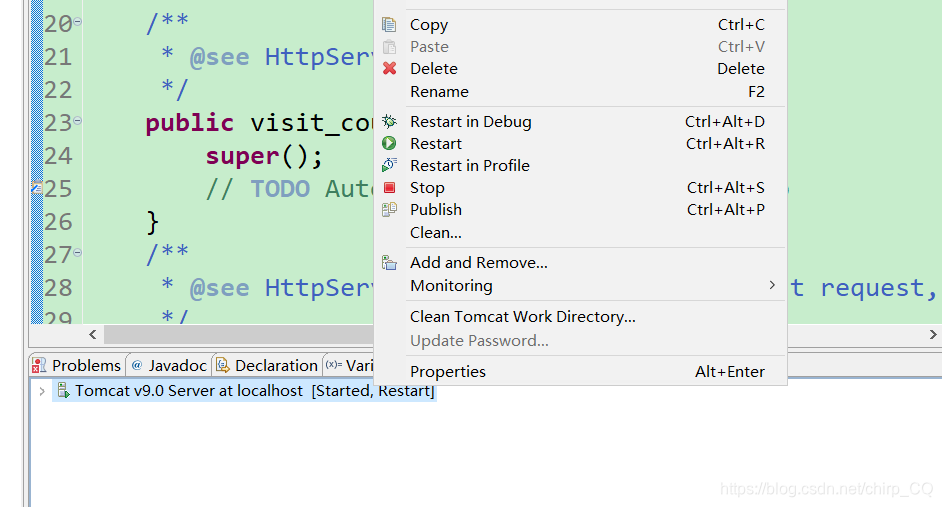Click the green Restart play icon
Image resolution: width=942 pixels, height=507 pixels.
point(389,144)
